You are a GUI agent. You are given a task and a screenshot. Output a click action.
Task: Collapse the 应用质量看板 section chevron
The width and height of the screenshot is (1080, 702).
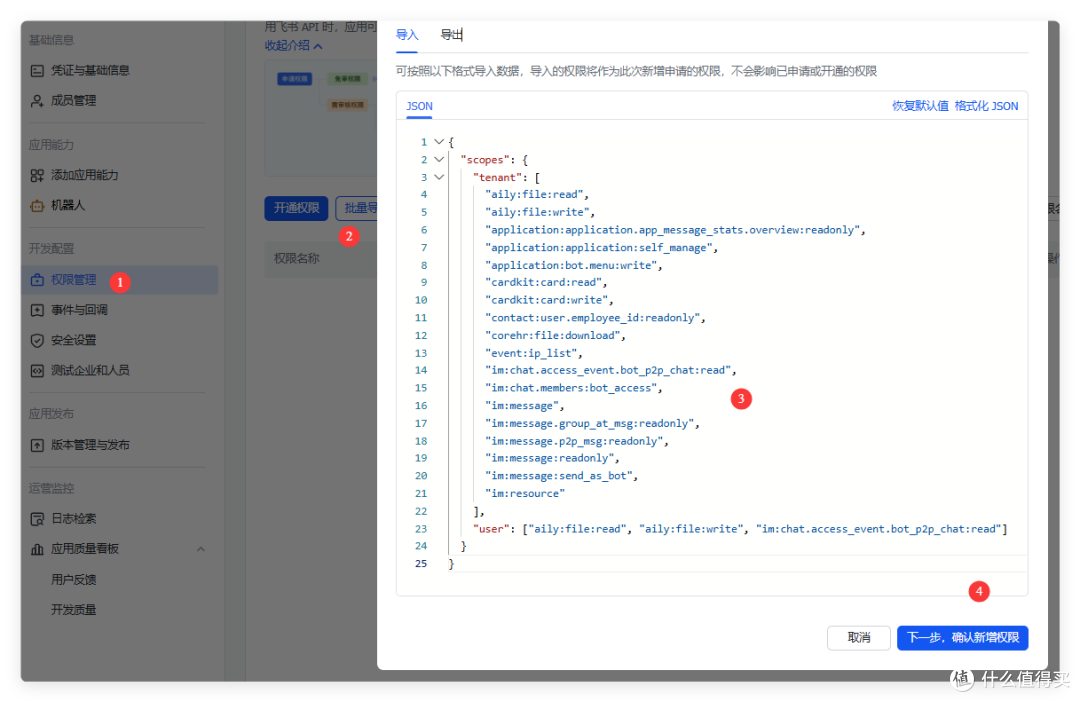point(200,549)
